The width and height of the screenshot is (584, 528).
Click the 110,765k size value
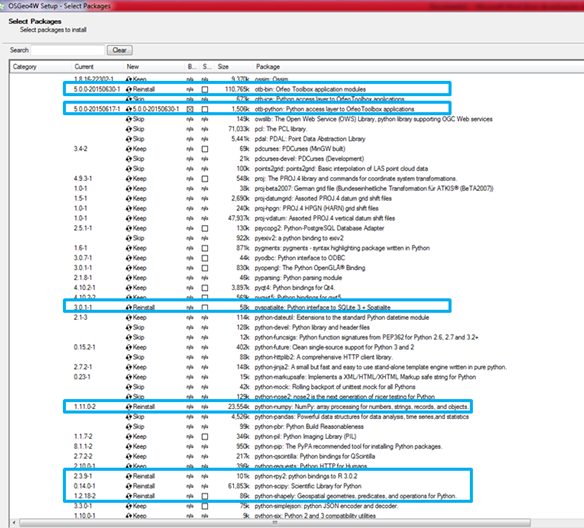point(237,89)
